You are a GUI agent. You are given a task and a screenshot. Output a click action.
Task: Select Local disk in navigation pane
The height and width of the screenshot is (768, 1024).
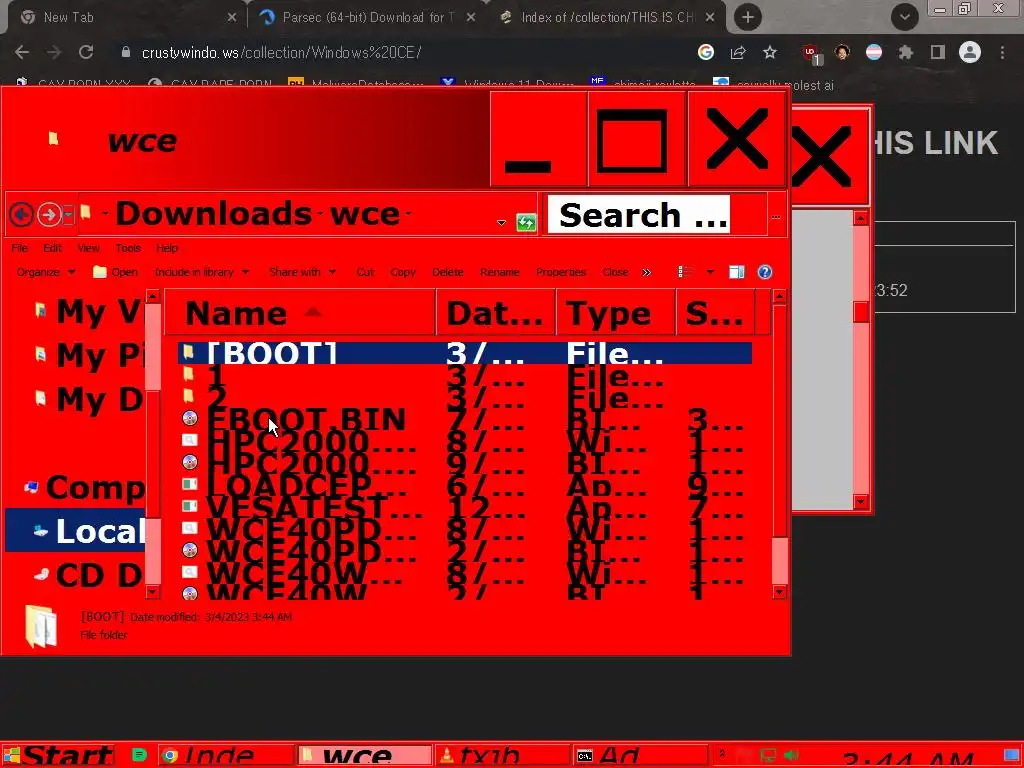click(75, 531)
